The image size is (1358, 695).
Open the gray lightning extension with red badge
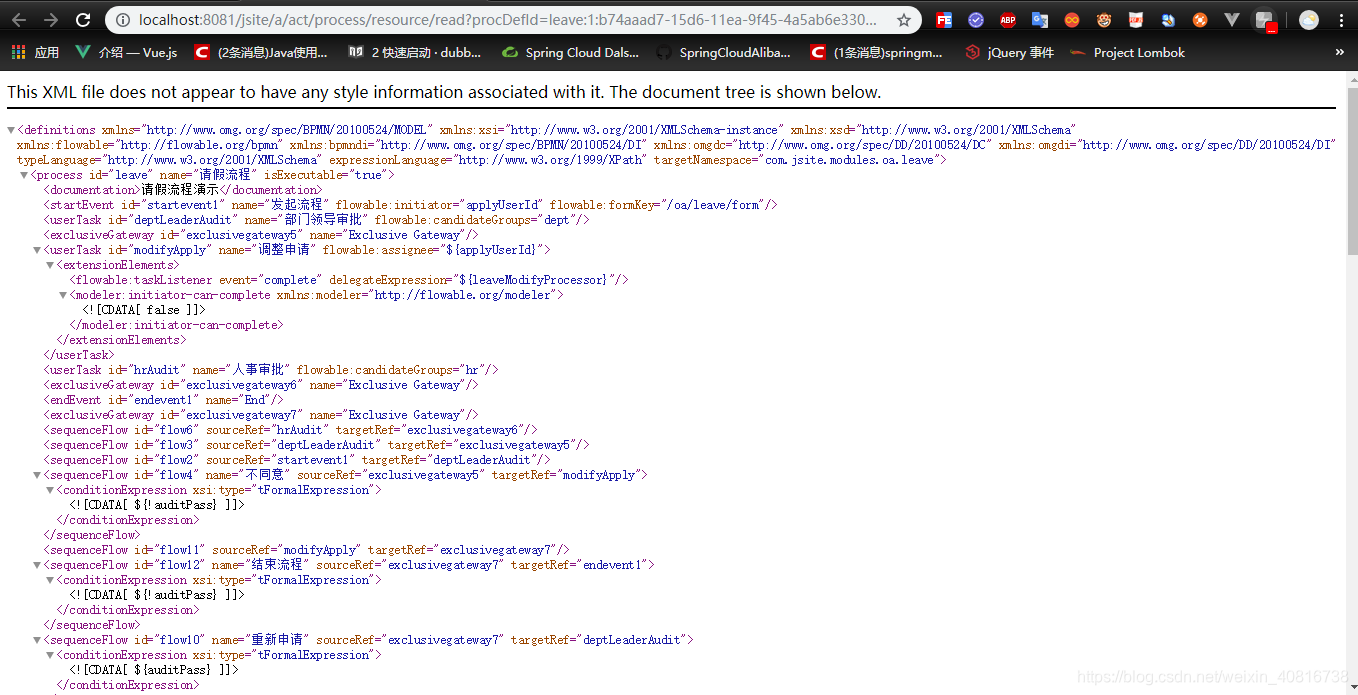pyautogui.click(x=1265, y=21)
